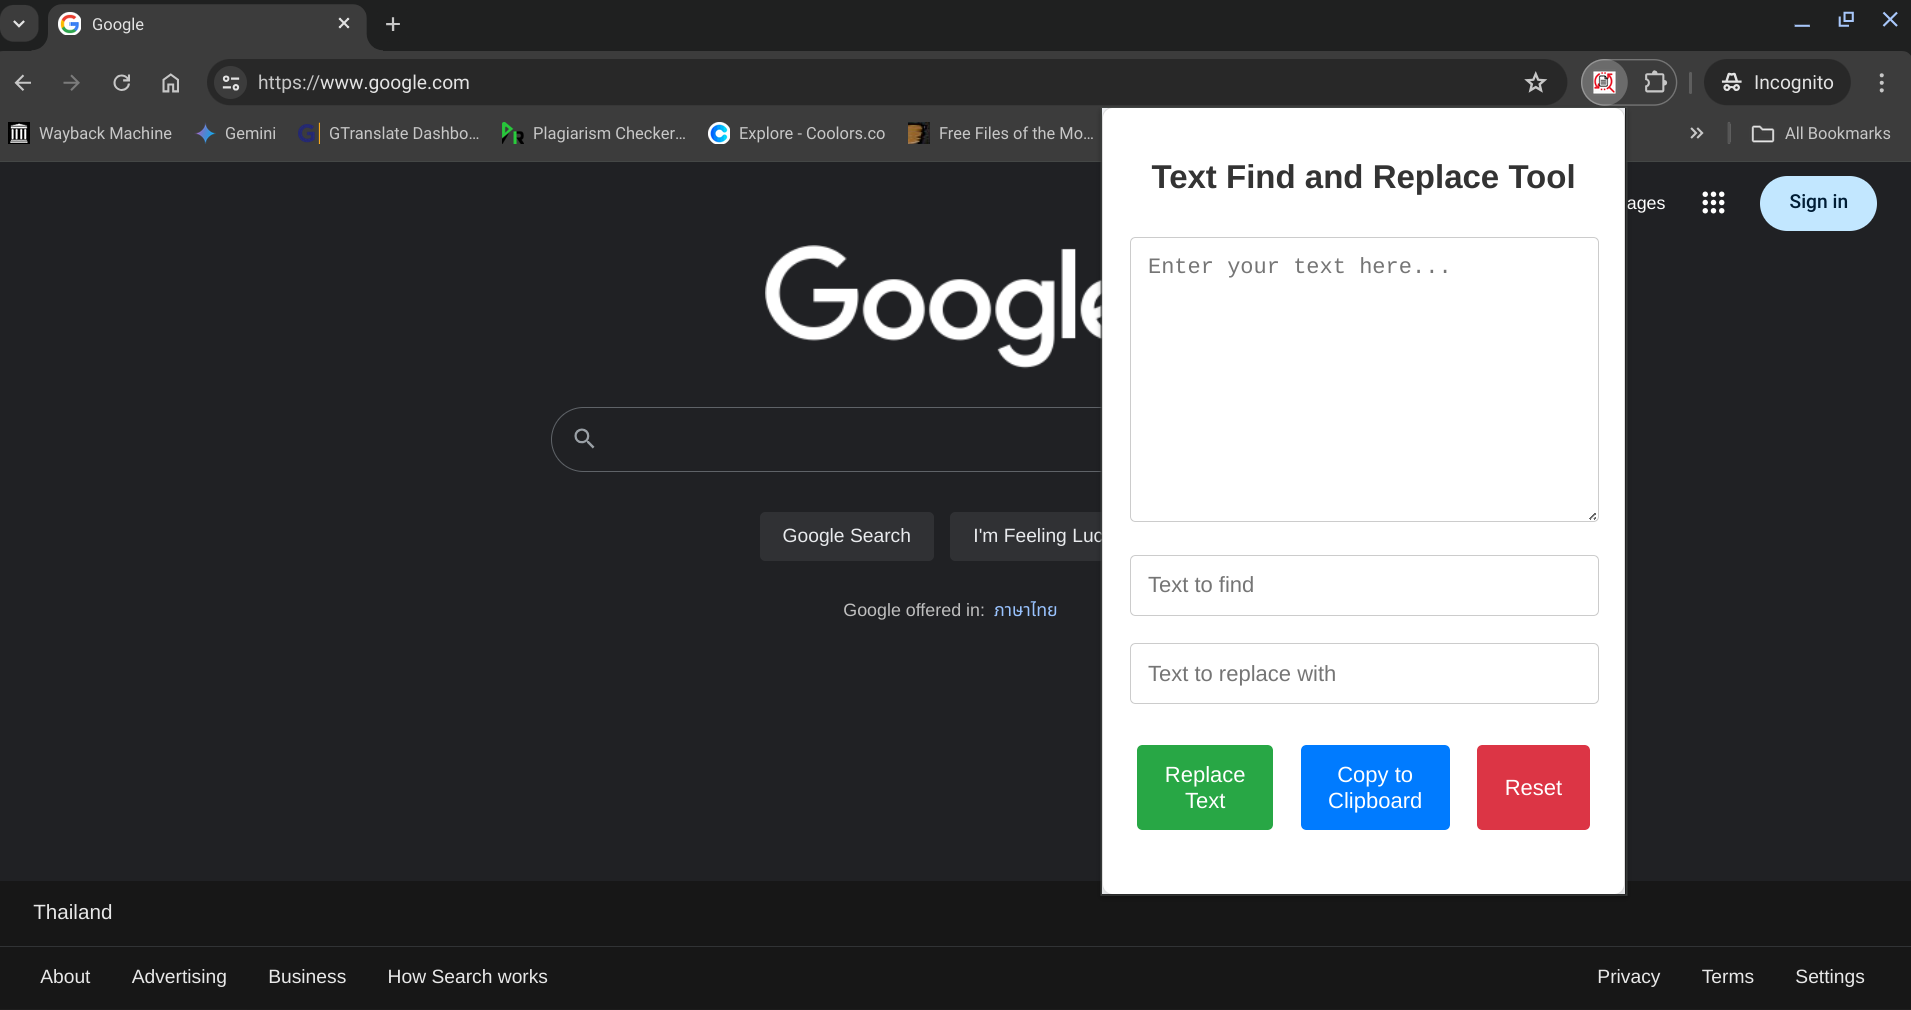The width and height of the screenshot is (1911, 1010).
Task: Switch Google to ภาษาไทย
Action: [x=1025, y=610]
